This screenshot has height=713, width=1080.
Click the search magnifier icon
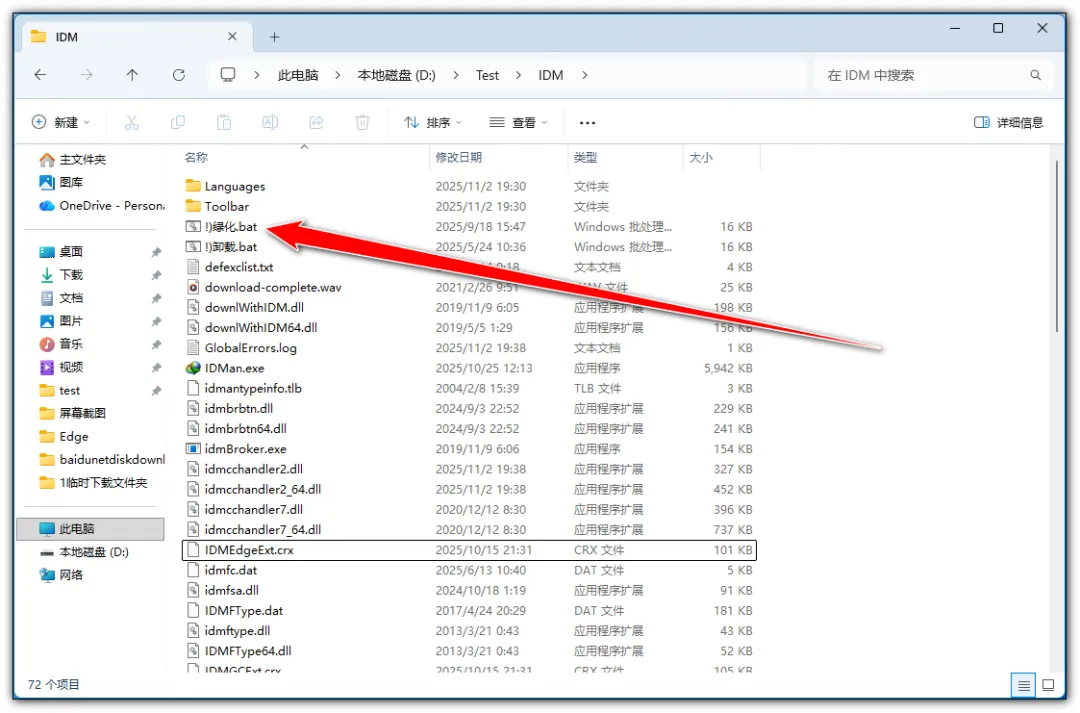[1035, 75]
